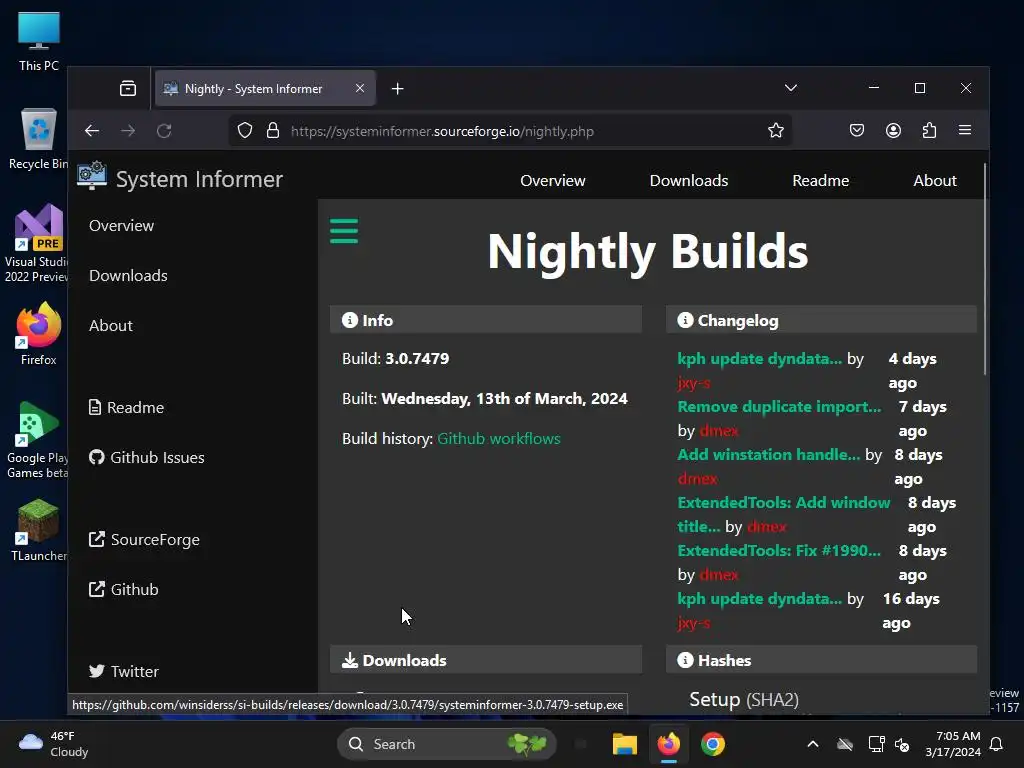
Task: Open the Firefox account icon
Action: point(893,131)
